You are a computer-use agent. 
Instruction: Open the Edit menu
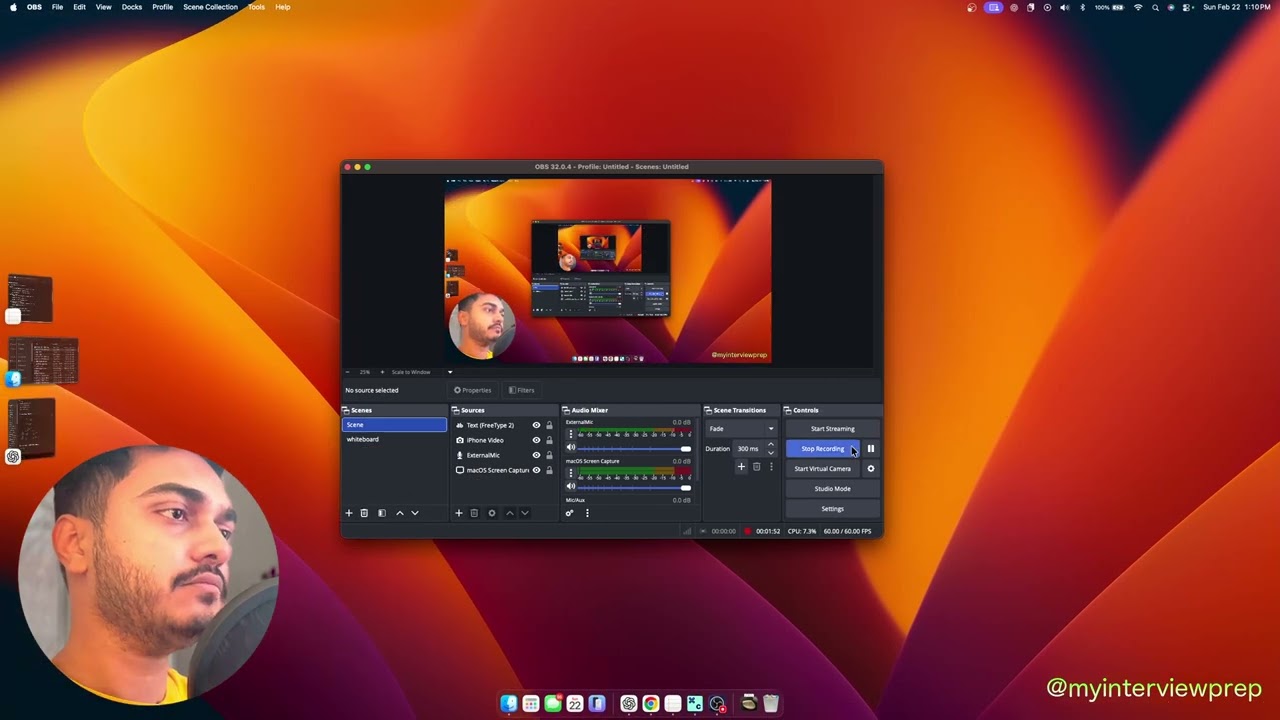pyautogui.click(x=79, y=7)
